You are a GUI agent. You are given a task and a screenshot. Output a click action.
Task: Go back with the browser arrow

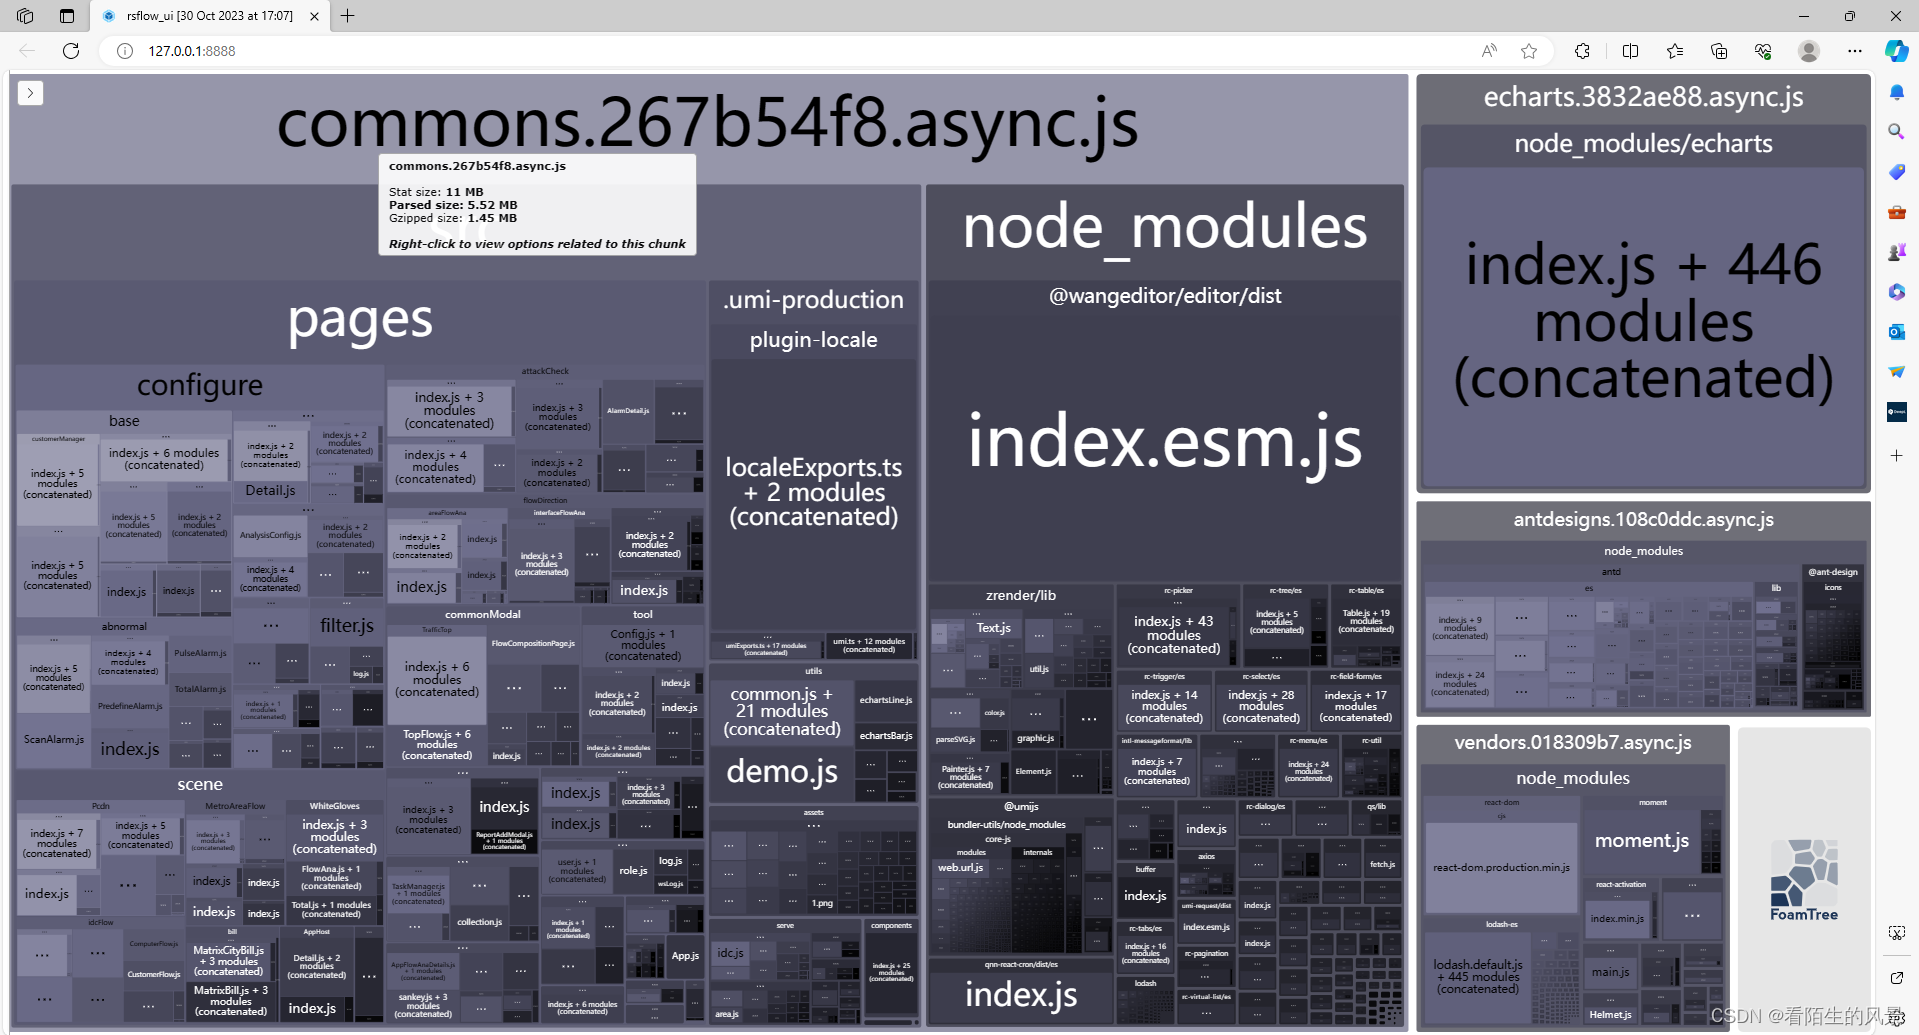(x=27, y=51)
